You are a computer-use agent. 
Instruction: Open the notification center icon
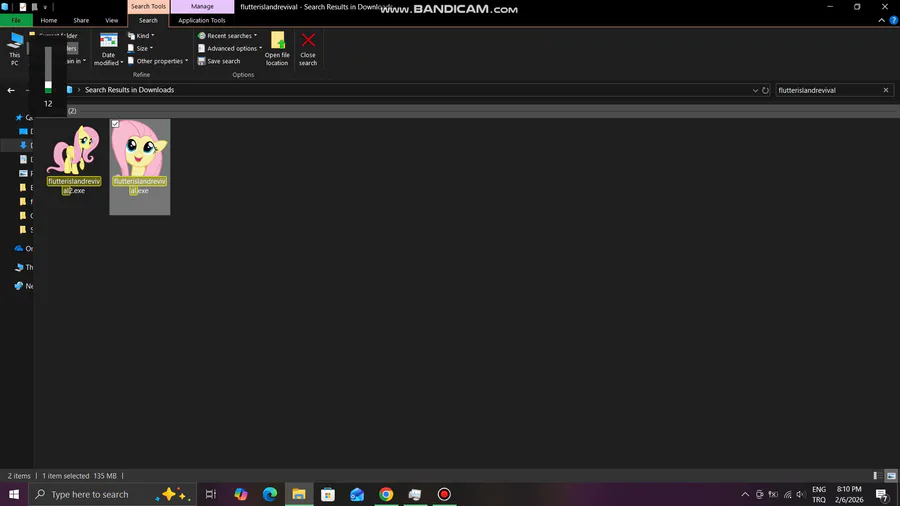point(882,495)
